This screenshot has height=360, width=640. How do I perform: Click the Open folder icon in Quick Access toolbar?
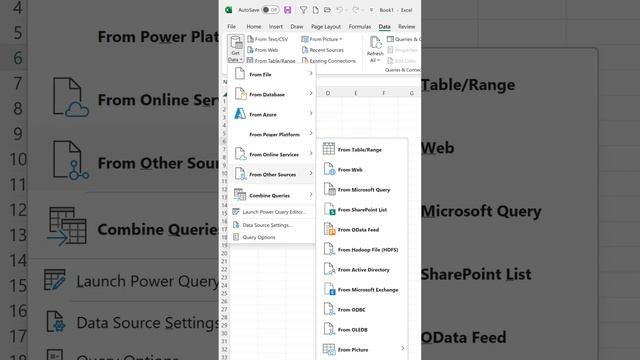tap(327, 10)
